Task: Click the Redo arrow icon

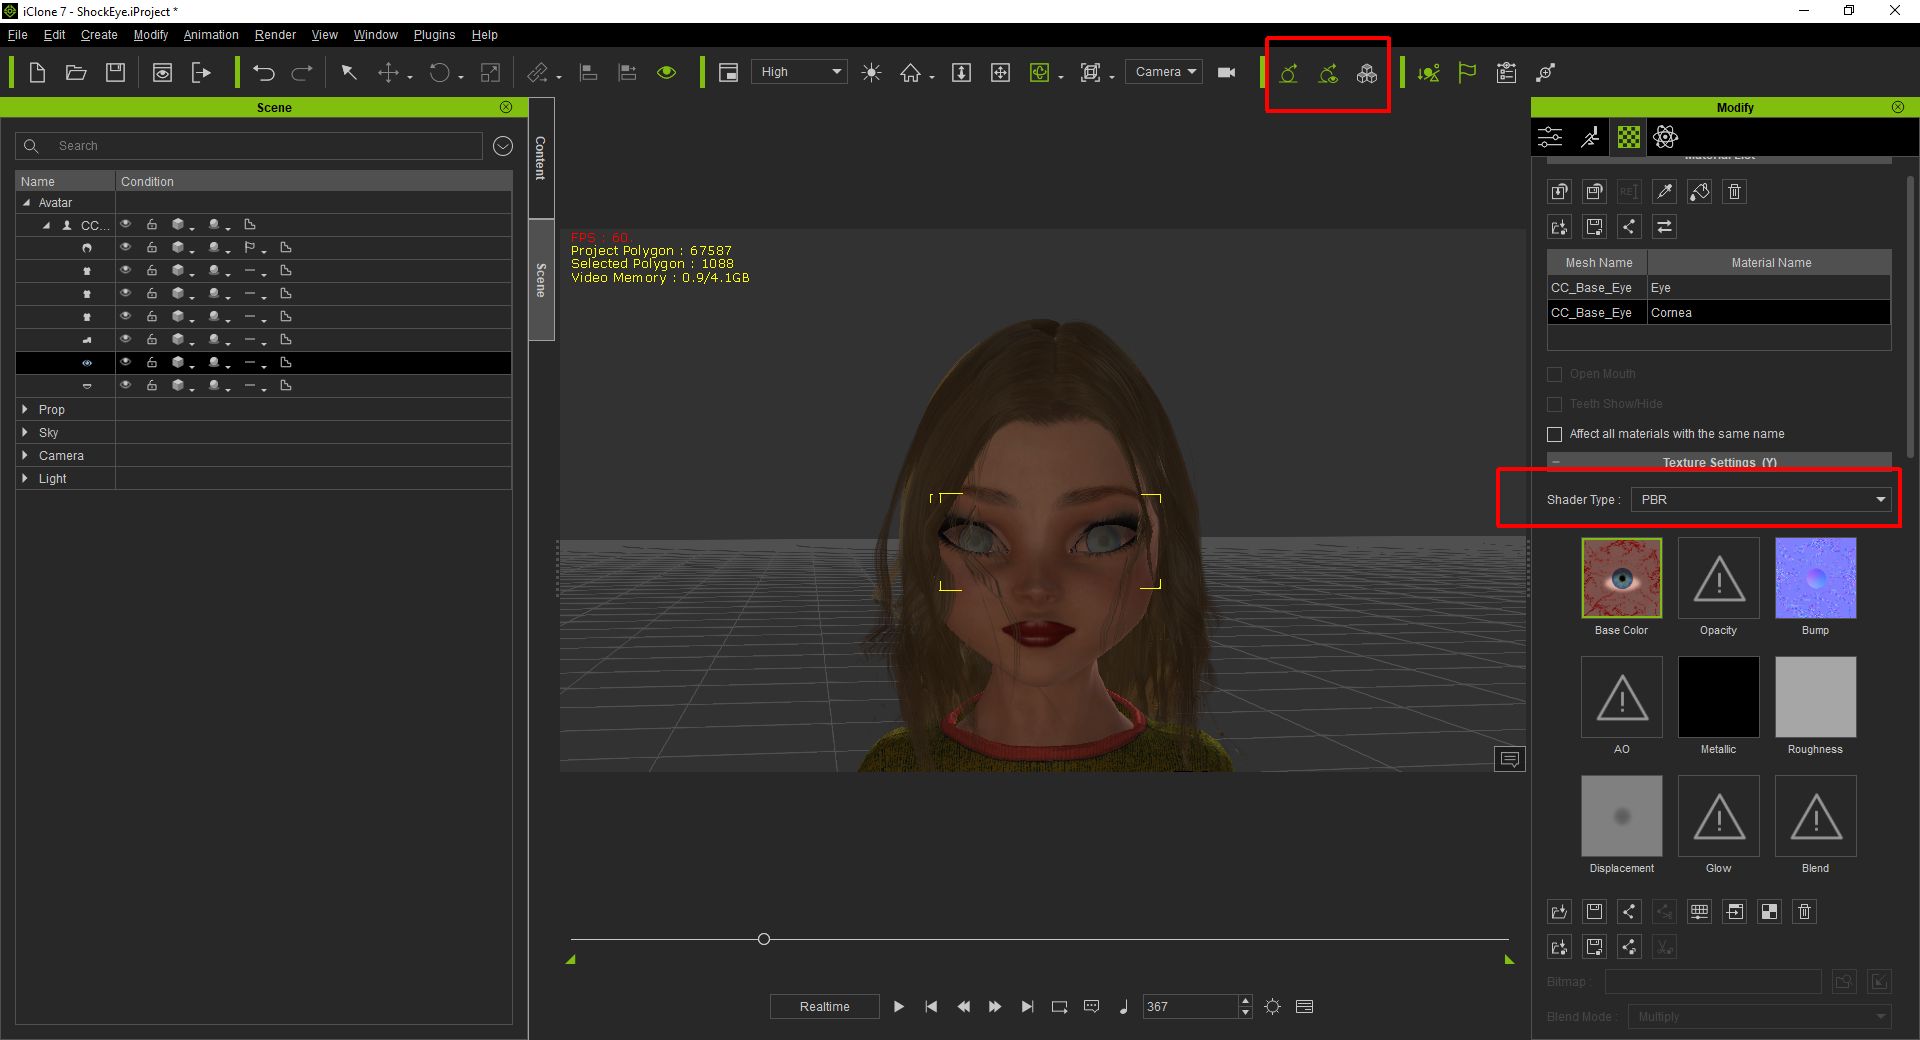Action: click(302, 72)
